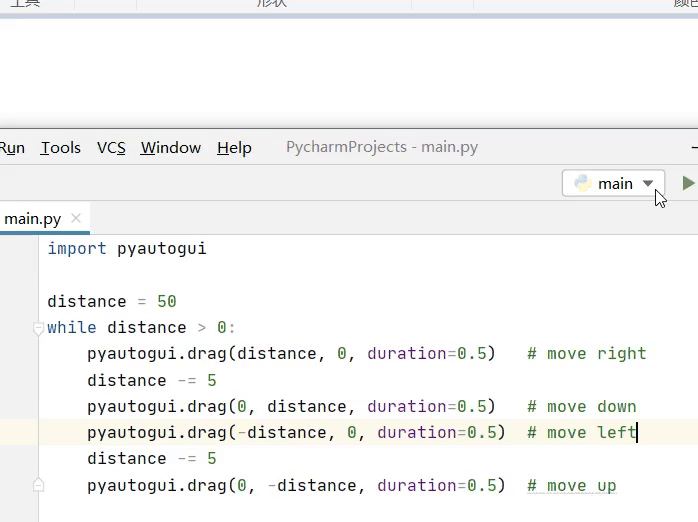This screenshot has width=698, height=522.
Task: Open the Run menu in PyCharm
Action: pyautogui.click(x=12, y=148)
